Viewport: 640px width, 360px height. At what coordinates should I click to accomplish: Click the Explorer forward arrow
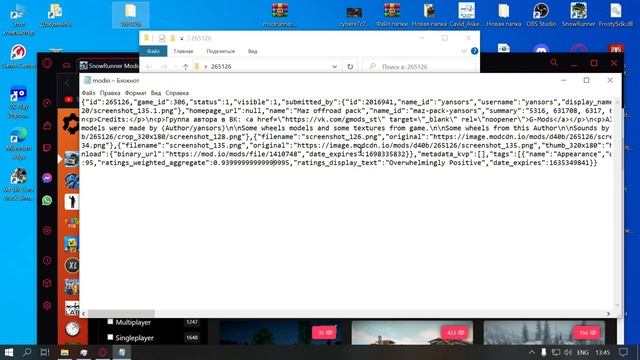pos(164,67)
